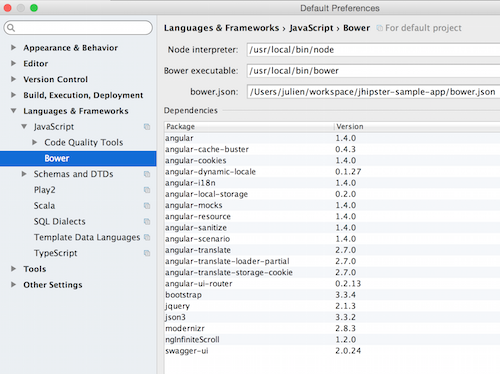Viewport: 500px width, 374px height.
Task: Select the 'ngInfiniteScroll' package row
Action: (x=332, y=339)
